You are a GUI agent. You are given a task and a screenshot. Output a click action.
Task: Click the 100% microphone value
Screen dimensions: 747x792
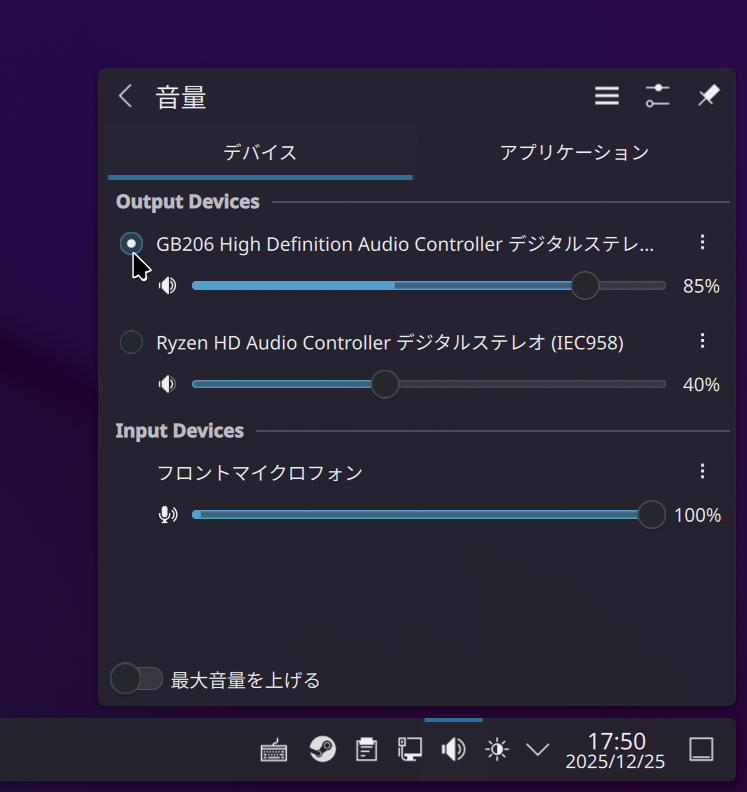[698, 515]
